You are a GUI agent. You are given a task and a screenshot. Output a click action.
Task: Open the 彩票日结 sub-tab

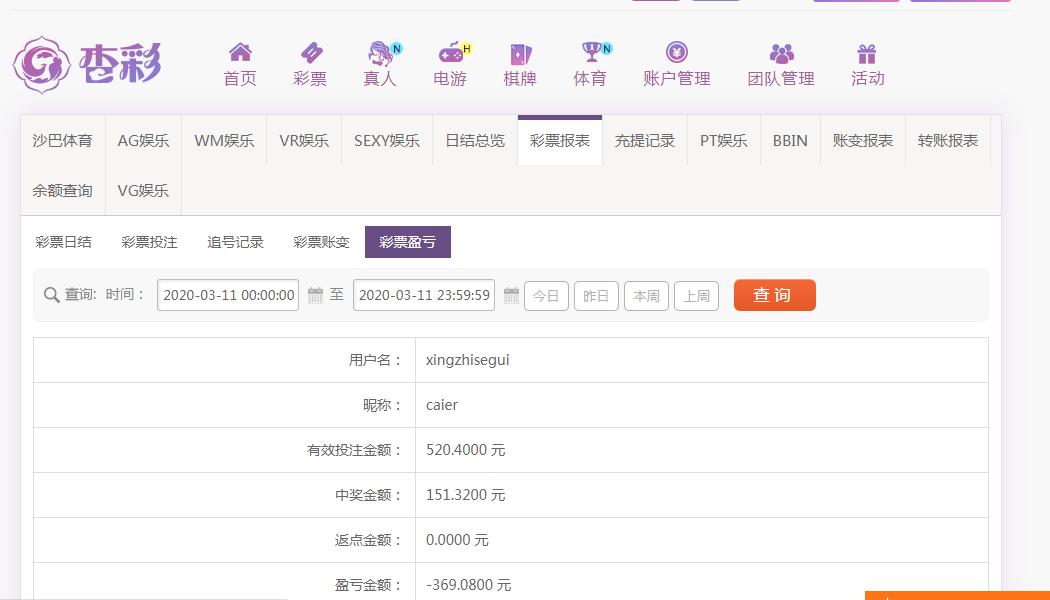64,242
